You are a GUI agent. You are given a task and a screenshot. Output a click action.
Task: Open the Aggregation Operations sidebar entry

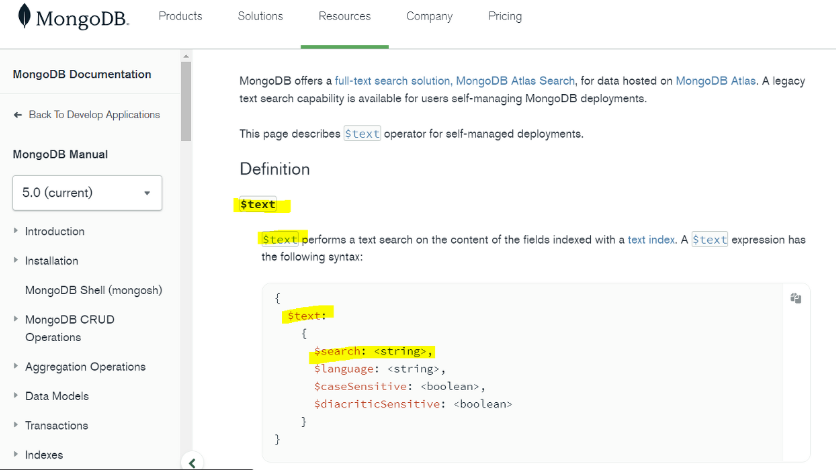point(85,367)
